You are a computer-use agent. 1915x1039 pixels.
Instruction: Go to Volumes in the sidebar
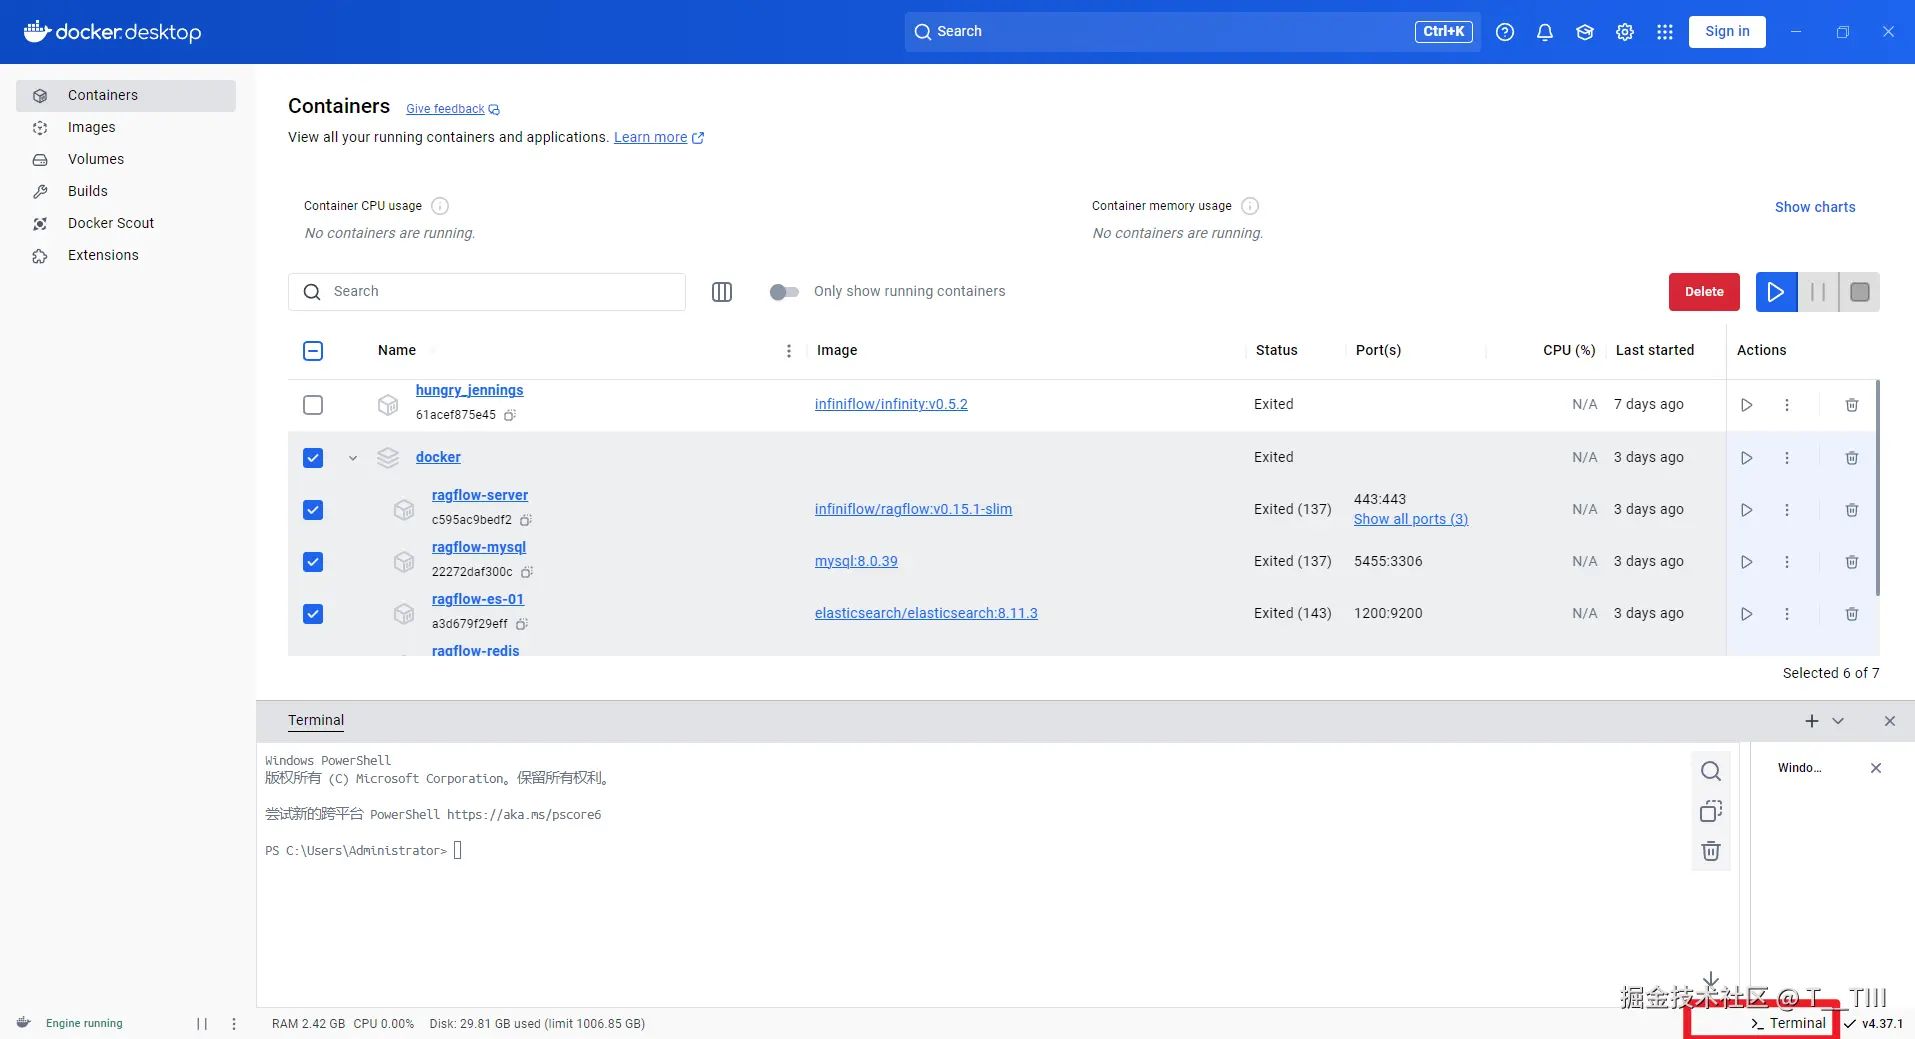tap(126, 160)
